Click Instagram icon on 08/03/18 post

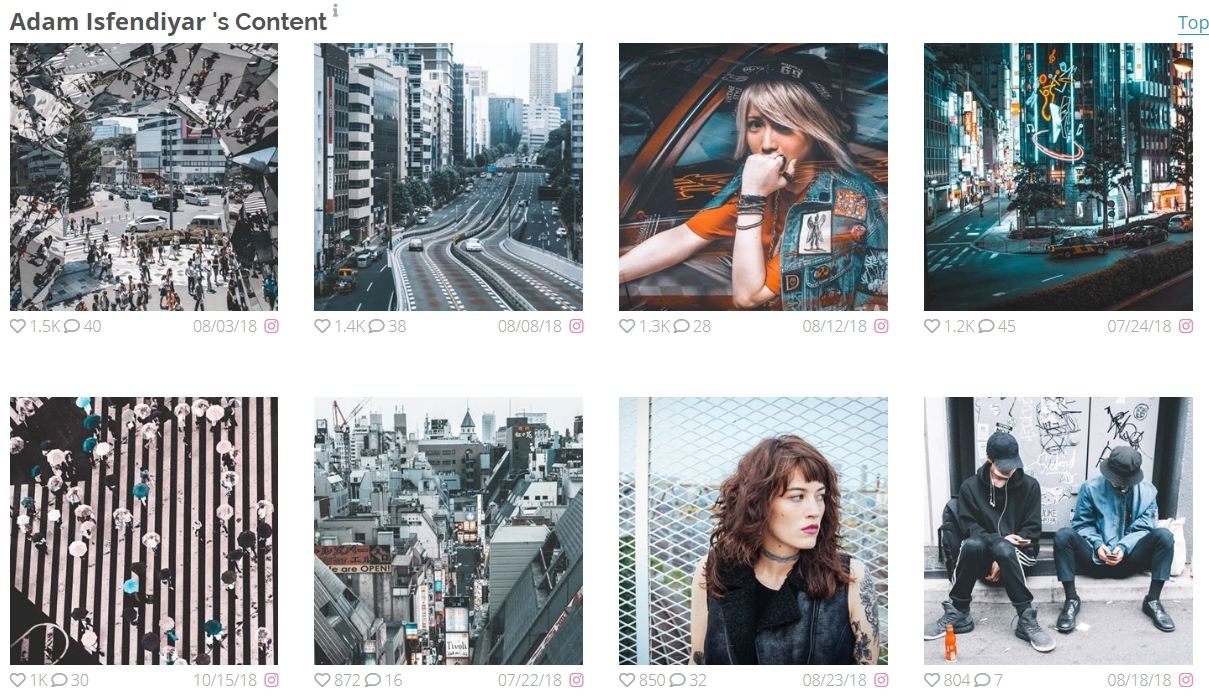point(271,326)
